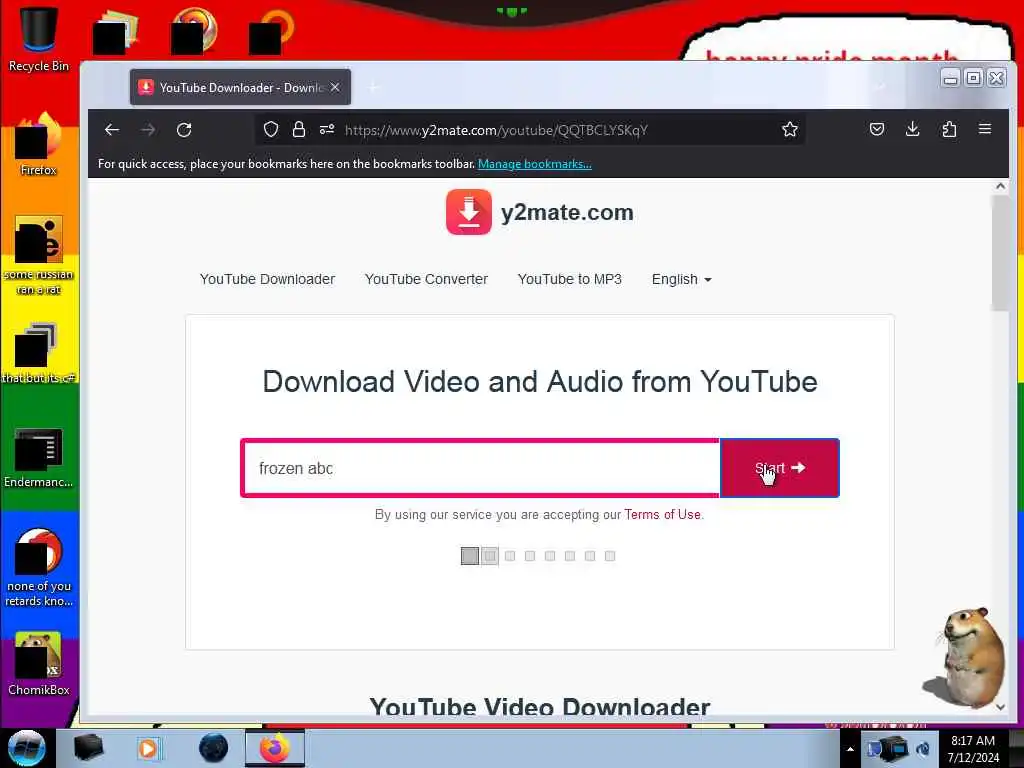Image resolution: width=1024 pixels, height=768 pixels.
Task: Click the y2mate red download logo
Action: (x=468, y=212)
